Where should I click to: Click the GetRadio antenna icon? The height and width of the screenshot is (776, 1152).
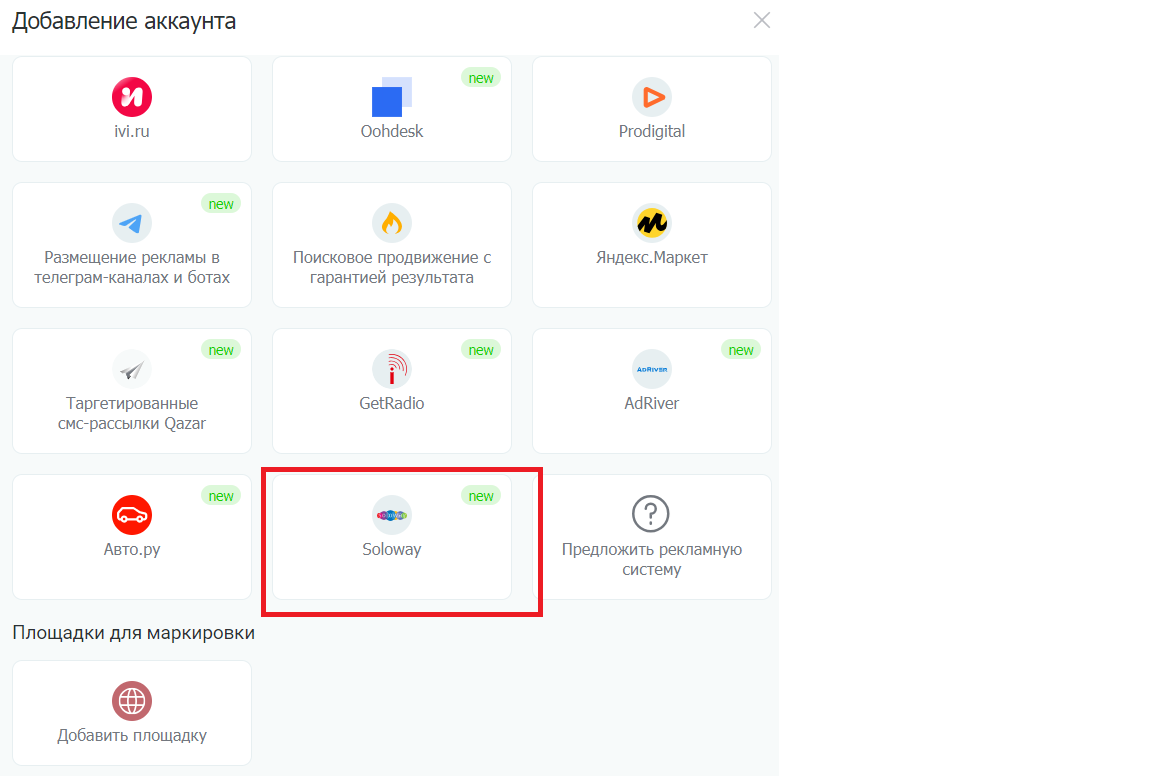(x=392, y=369)
